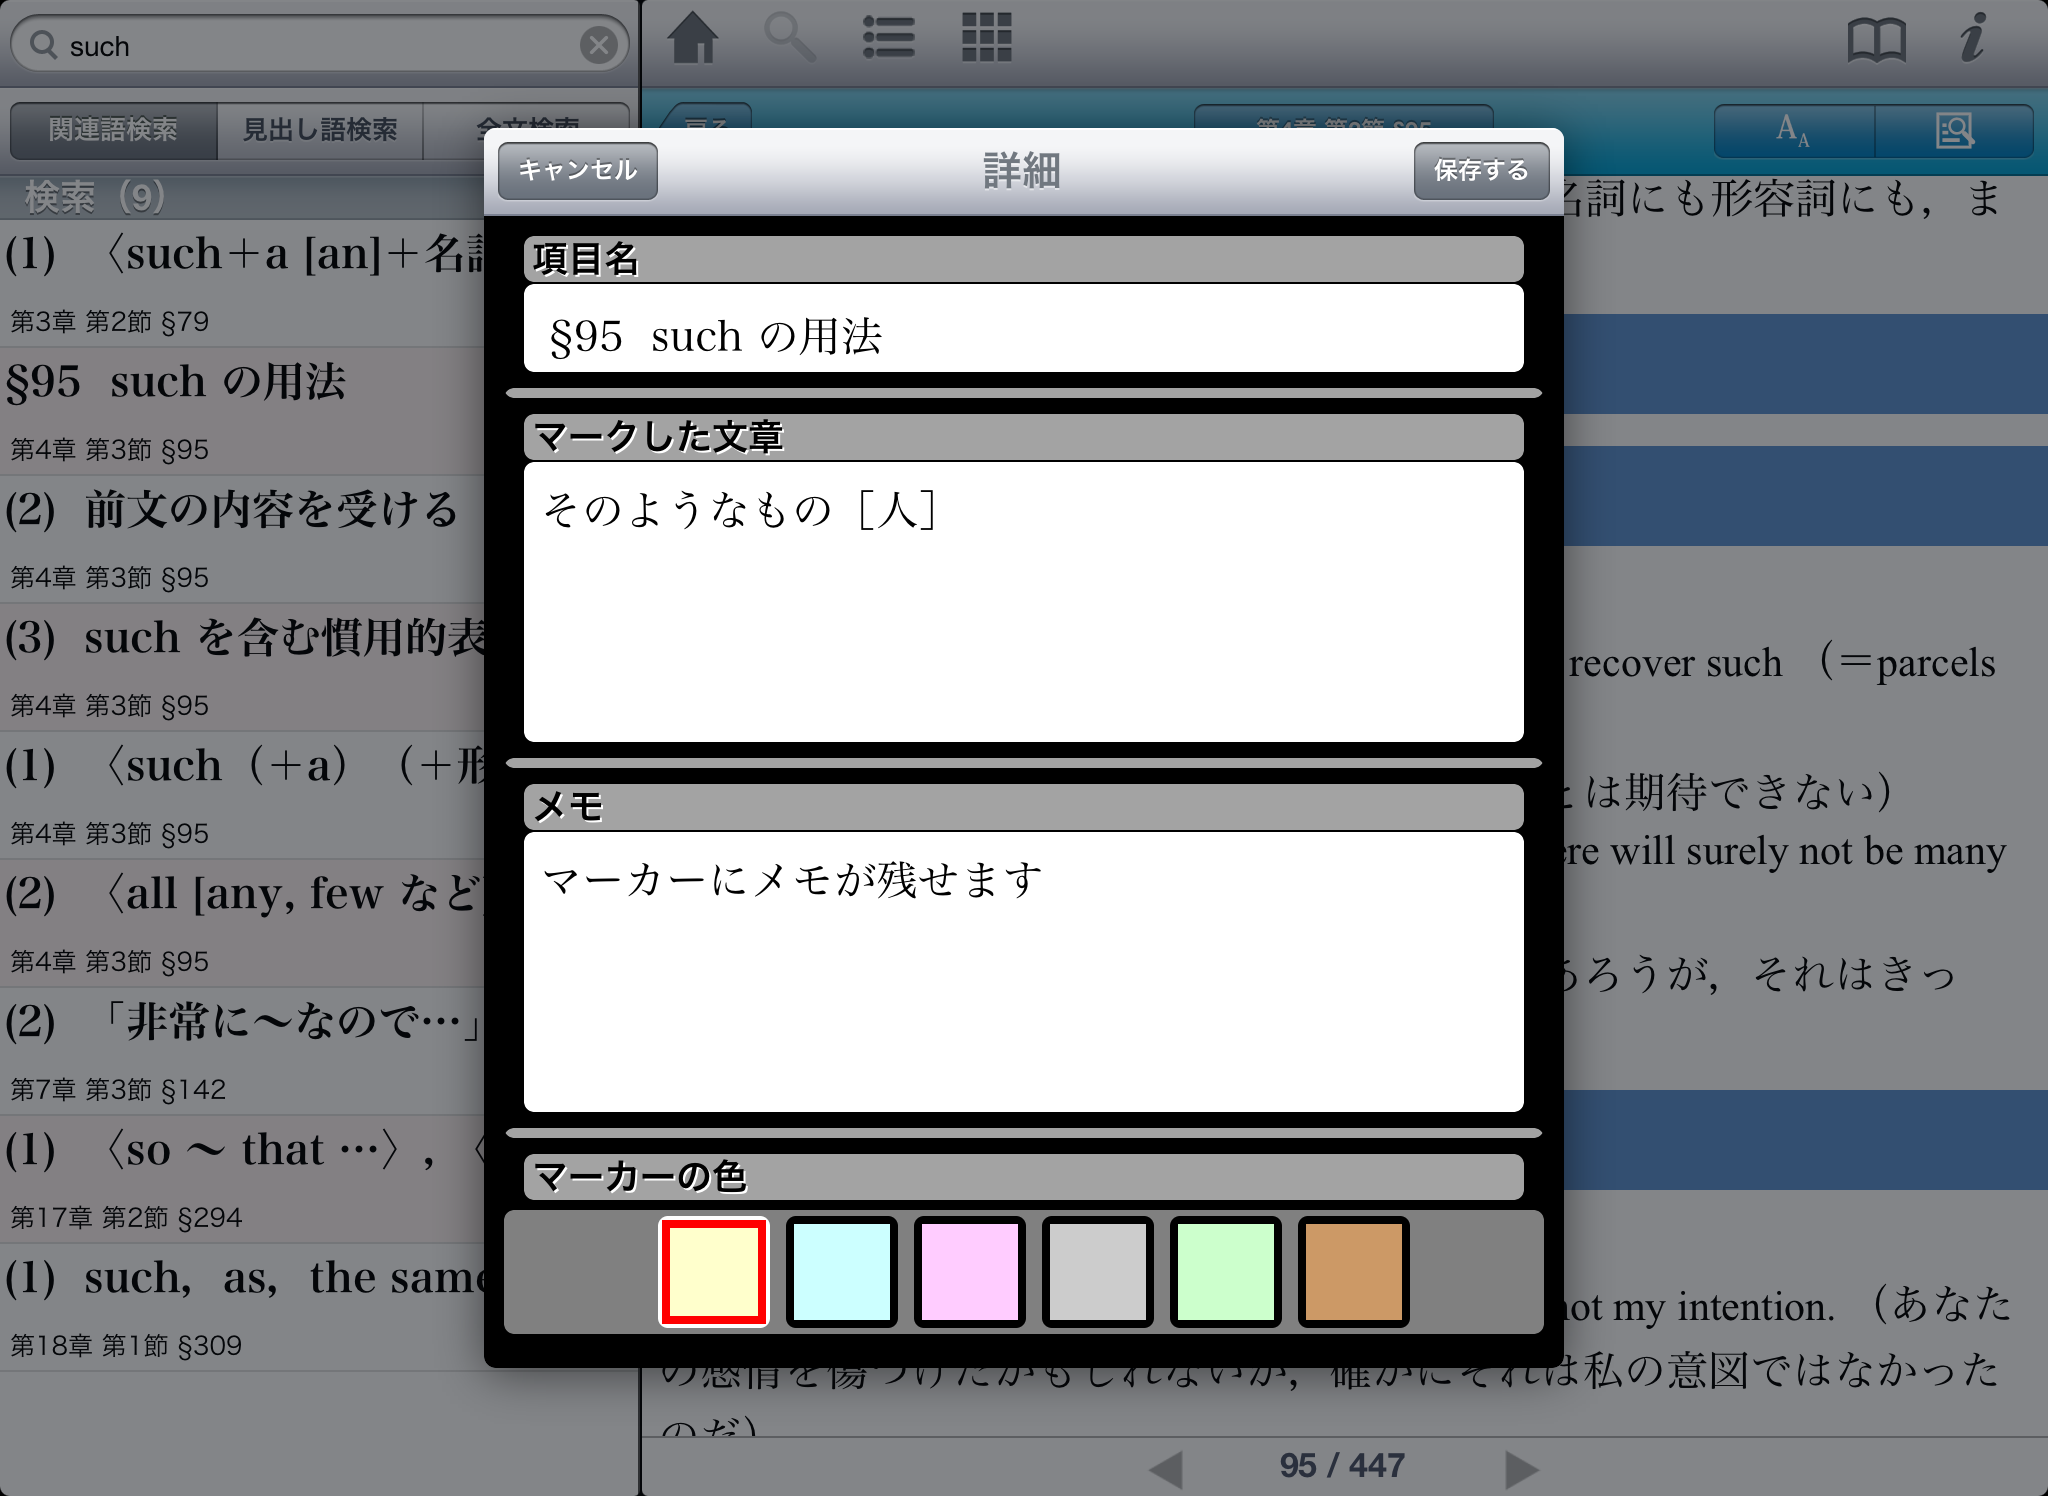Clear the 'such' search field
Viewport: 2048px width, 1496px height.
(598, 45)
